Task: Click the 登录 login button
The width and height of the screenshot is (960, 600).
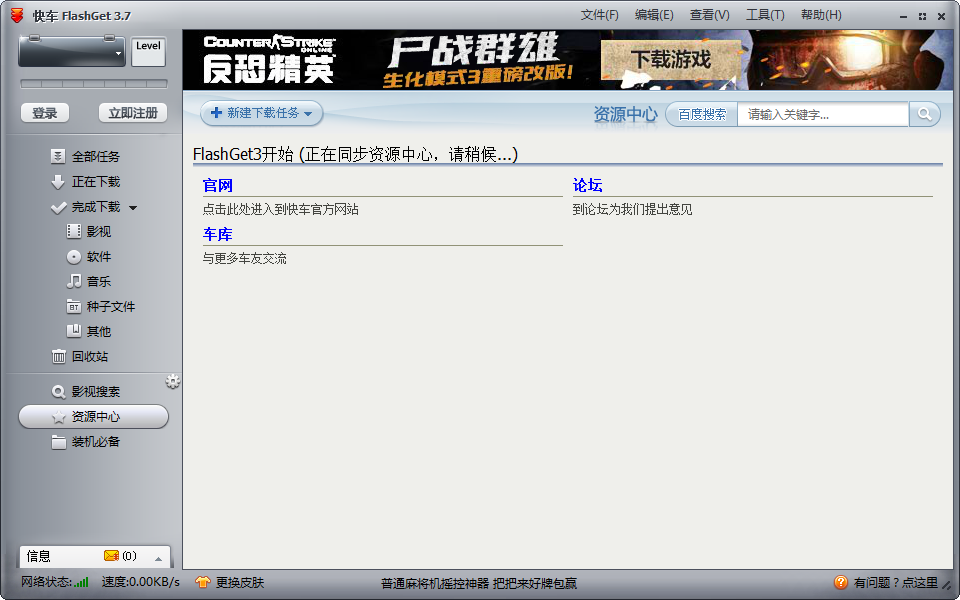Action: pos(45,113)
